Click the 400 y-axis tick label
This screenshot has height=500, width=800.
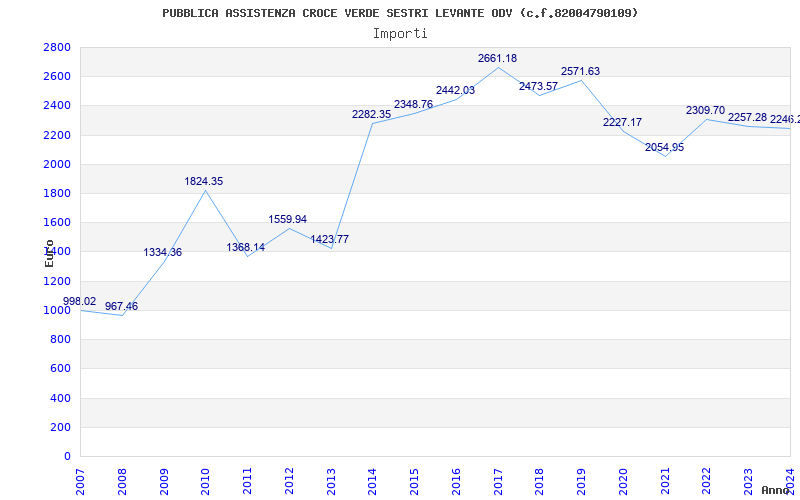point(61,398)
